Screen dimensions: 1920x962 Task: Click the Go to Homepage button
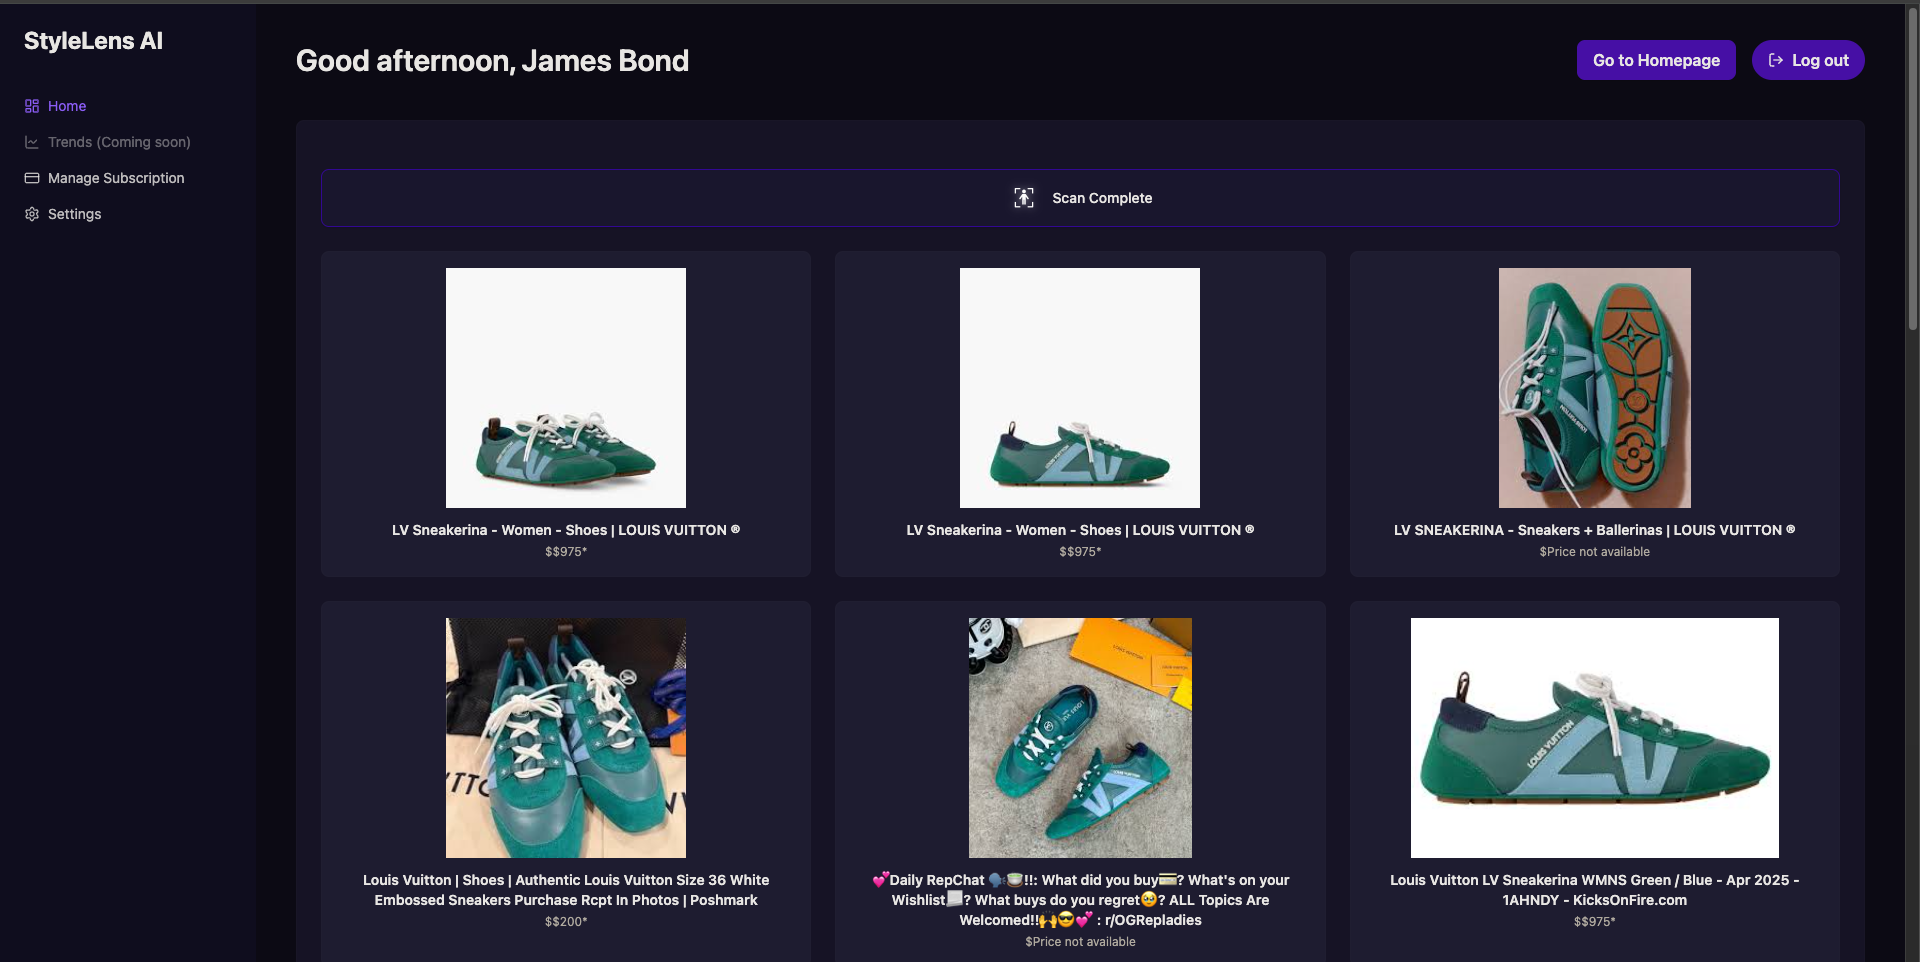click(1656, 60)
